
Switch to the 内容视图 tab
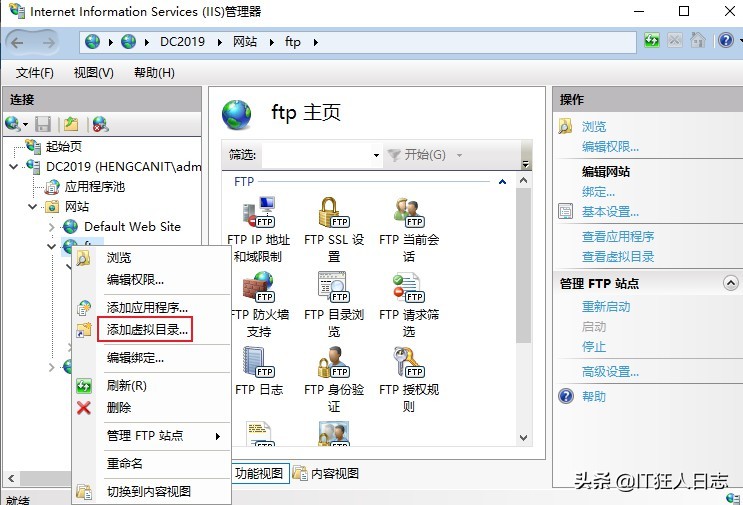326,473
